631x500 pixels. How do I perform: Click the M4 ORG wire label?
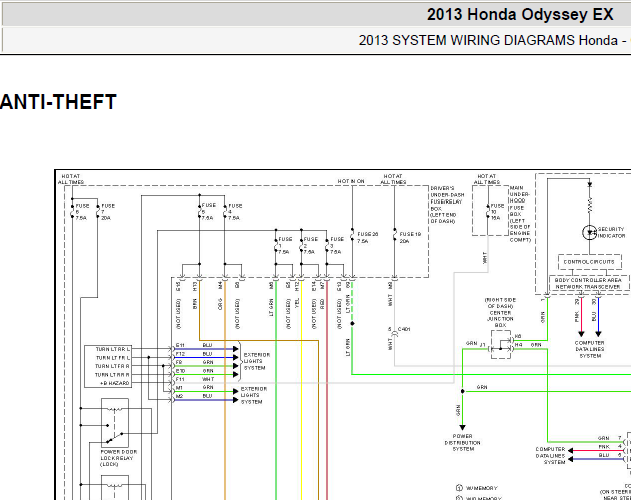tap(220, 296)
